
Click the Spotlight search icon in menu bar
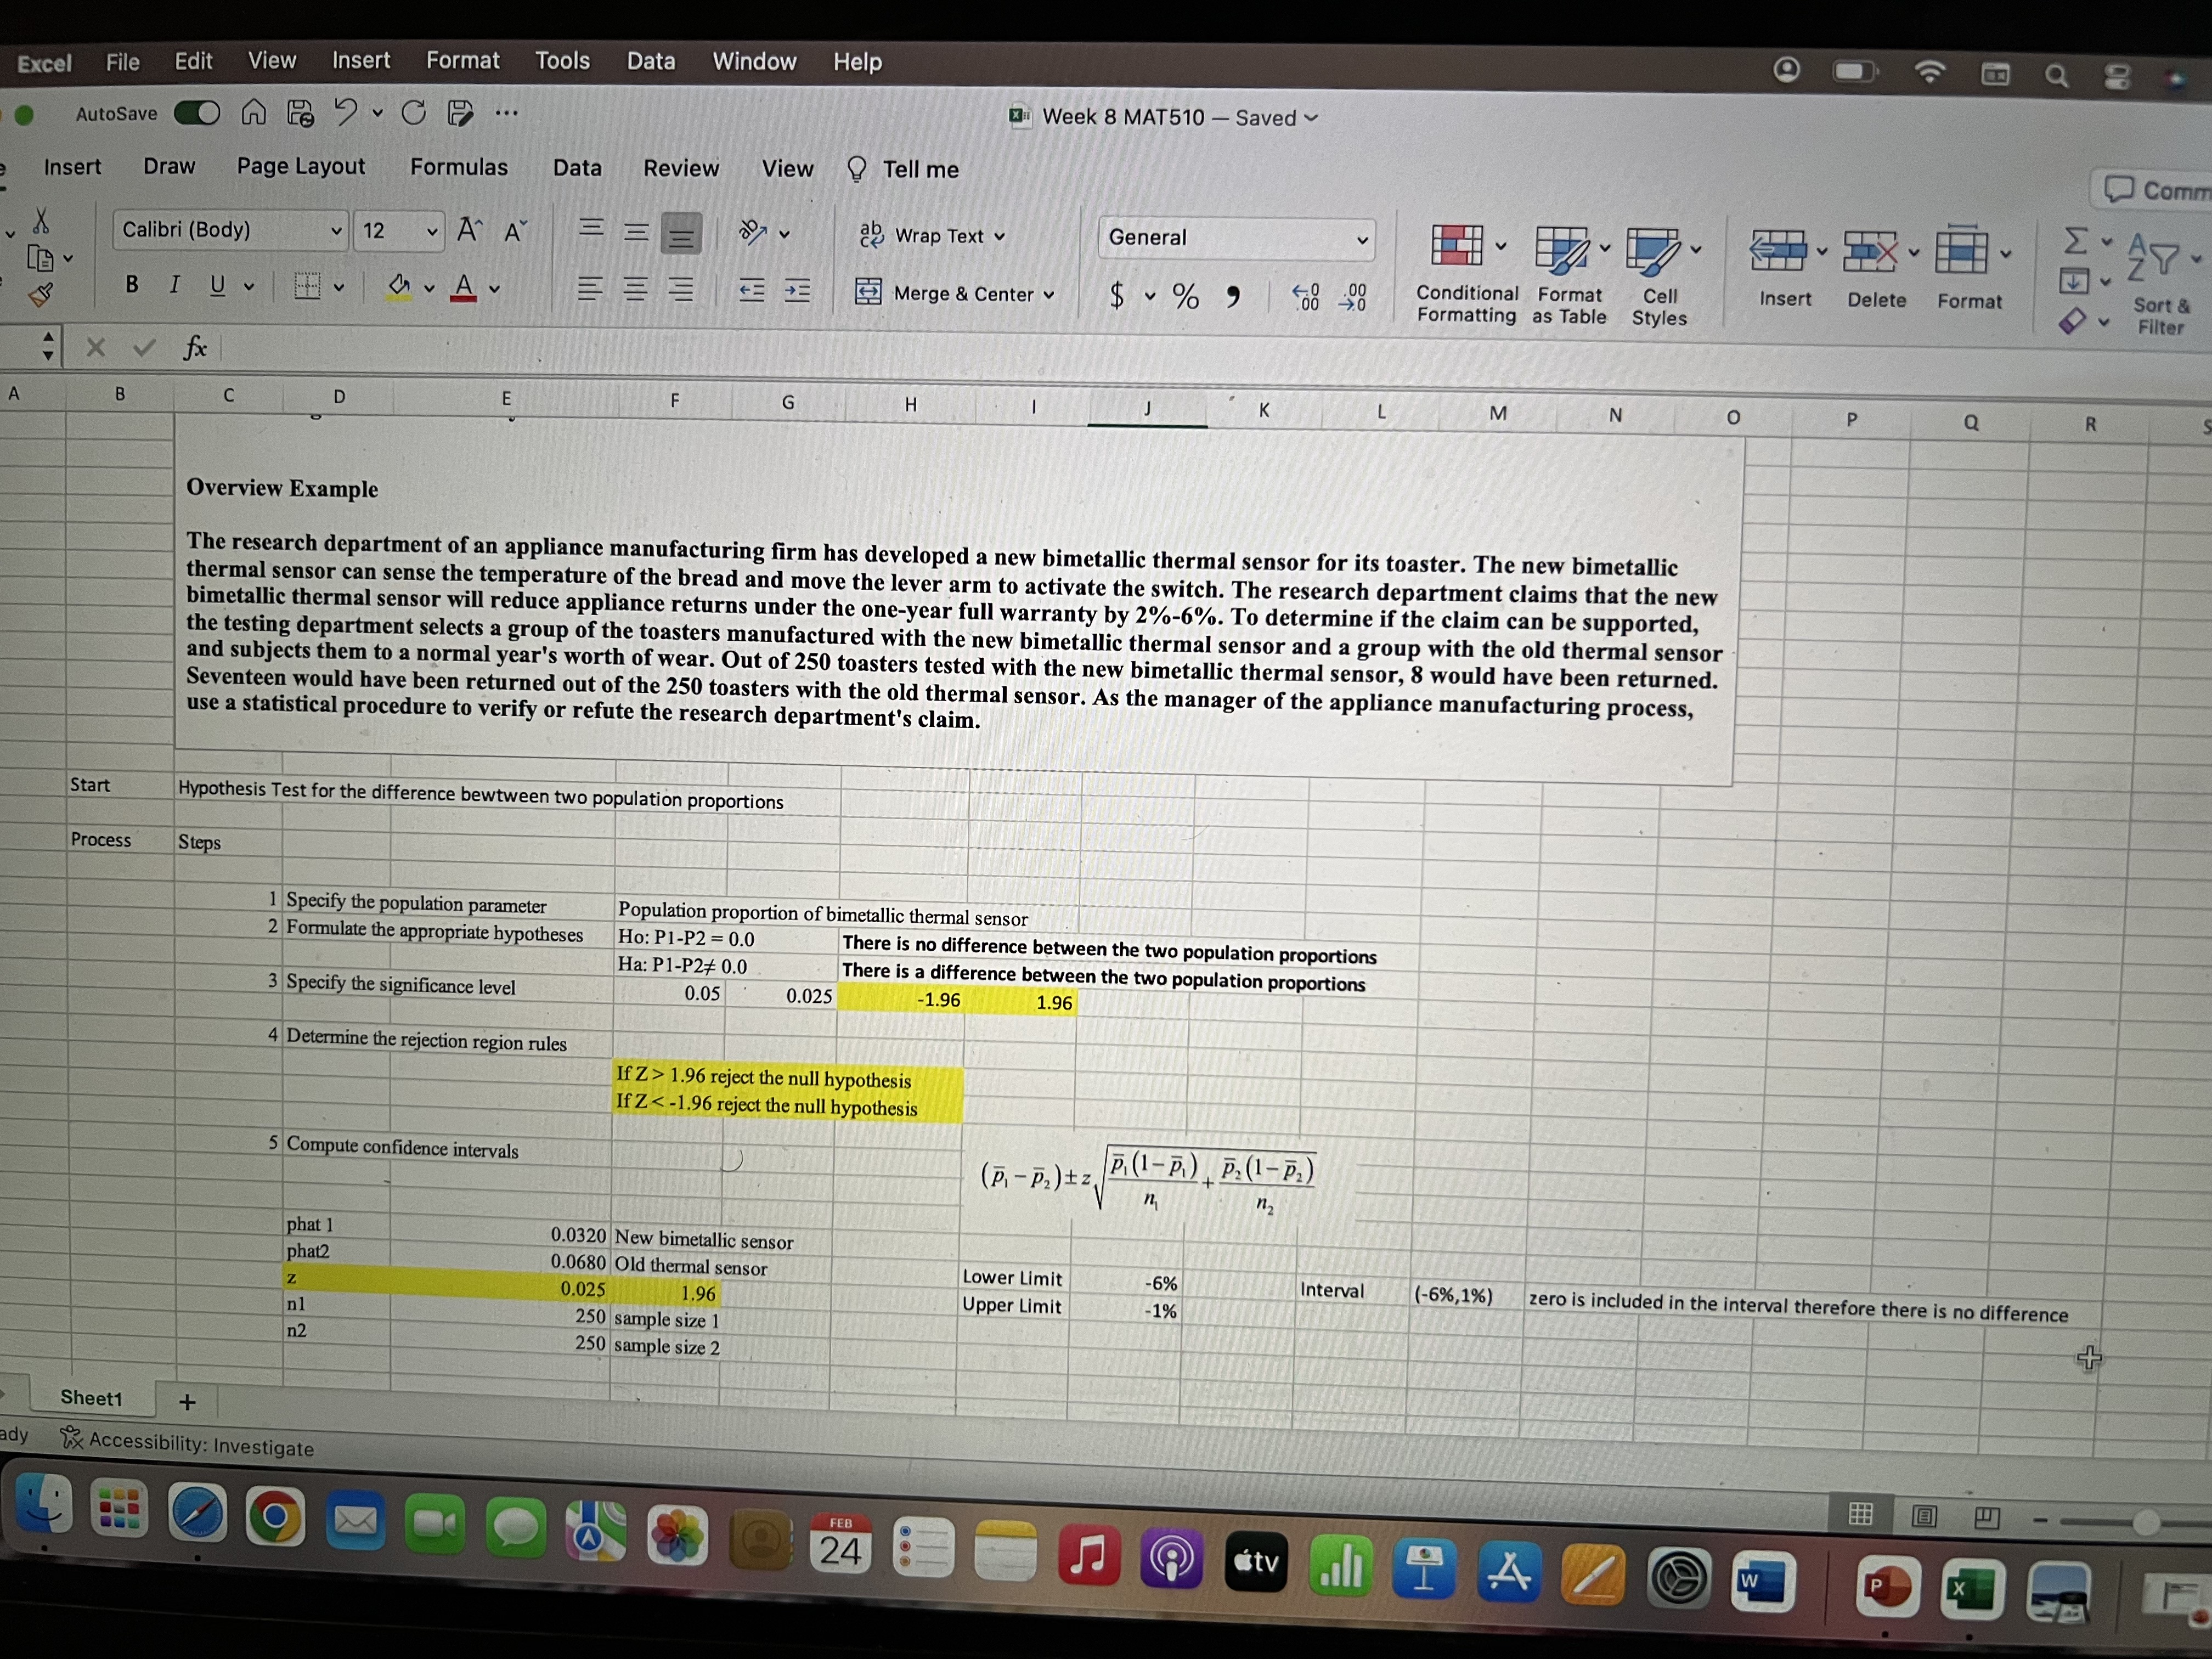2056,75
